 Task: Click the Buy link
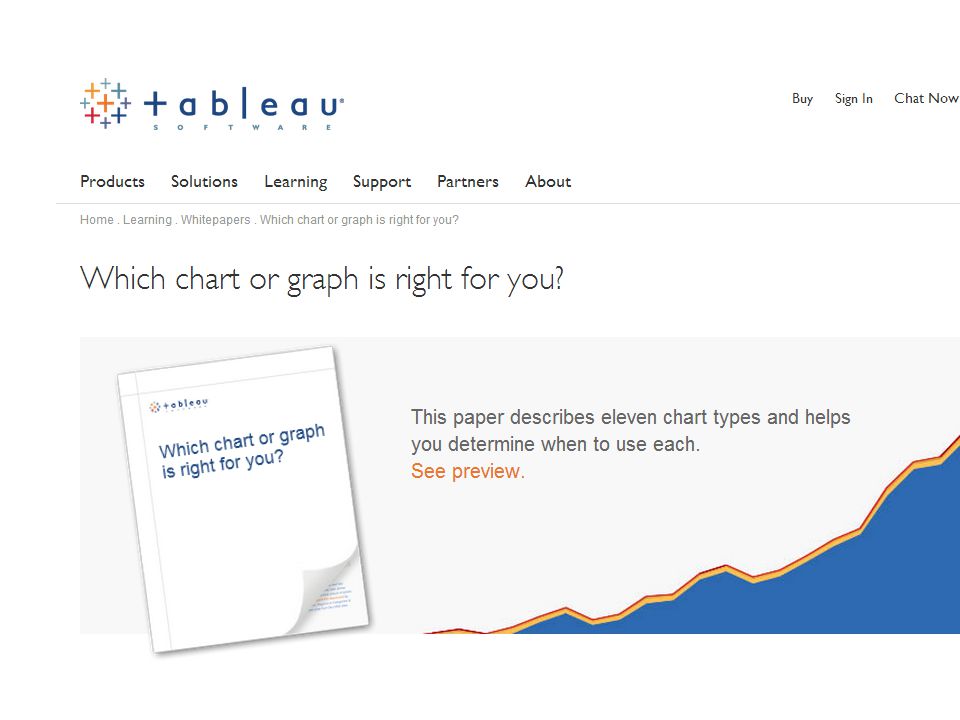[802, 99]
